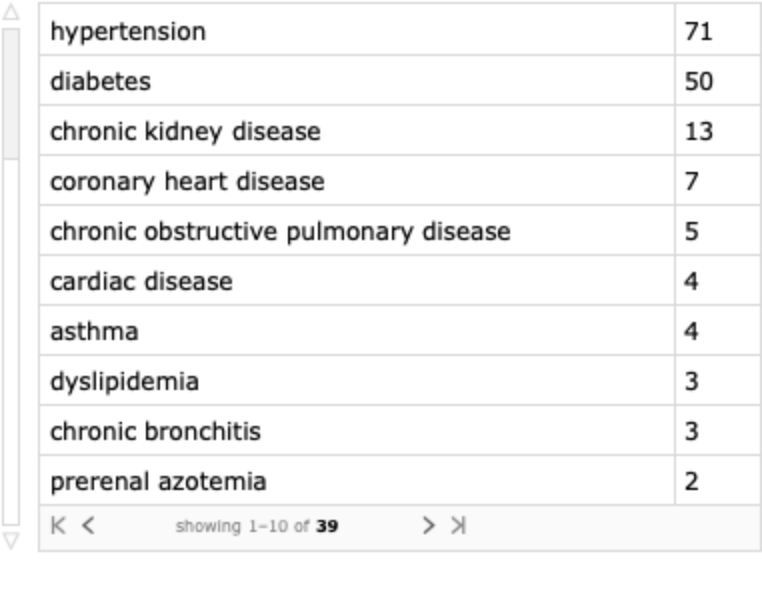The height and width of the screenshot is (592, 762).
Task: Select the diabetes cell
Action: coord(100,81)
